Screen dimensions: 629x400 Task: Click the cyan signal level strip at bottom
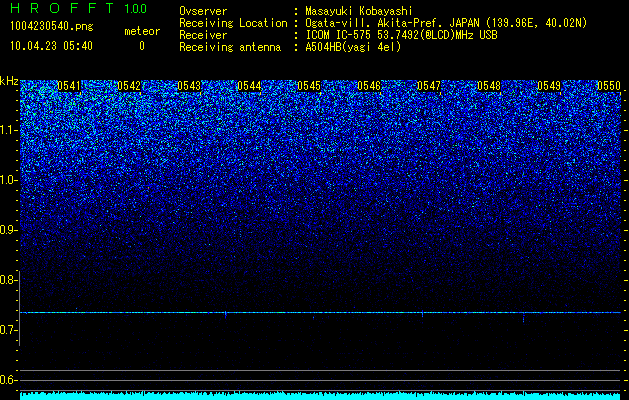coord(320,396)
